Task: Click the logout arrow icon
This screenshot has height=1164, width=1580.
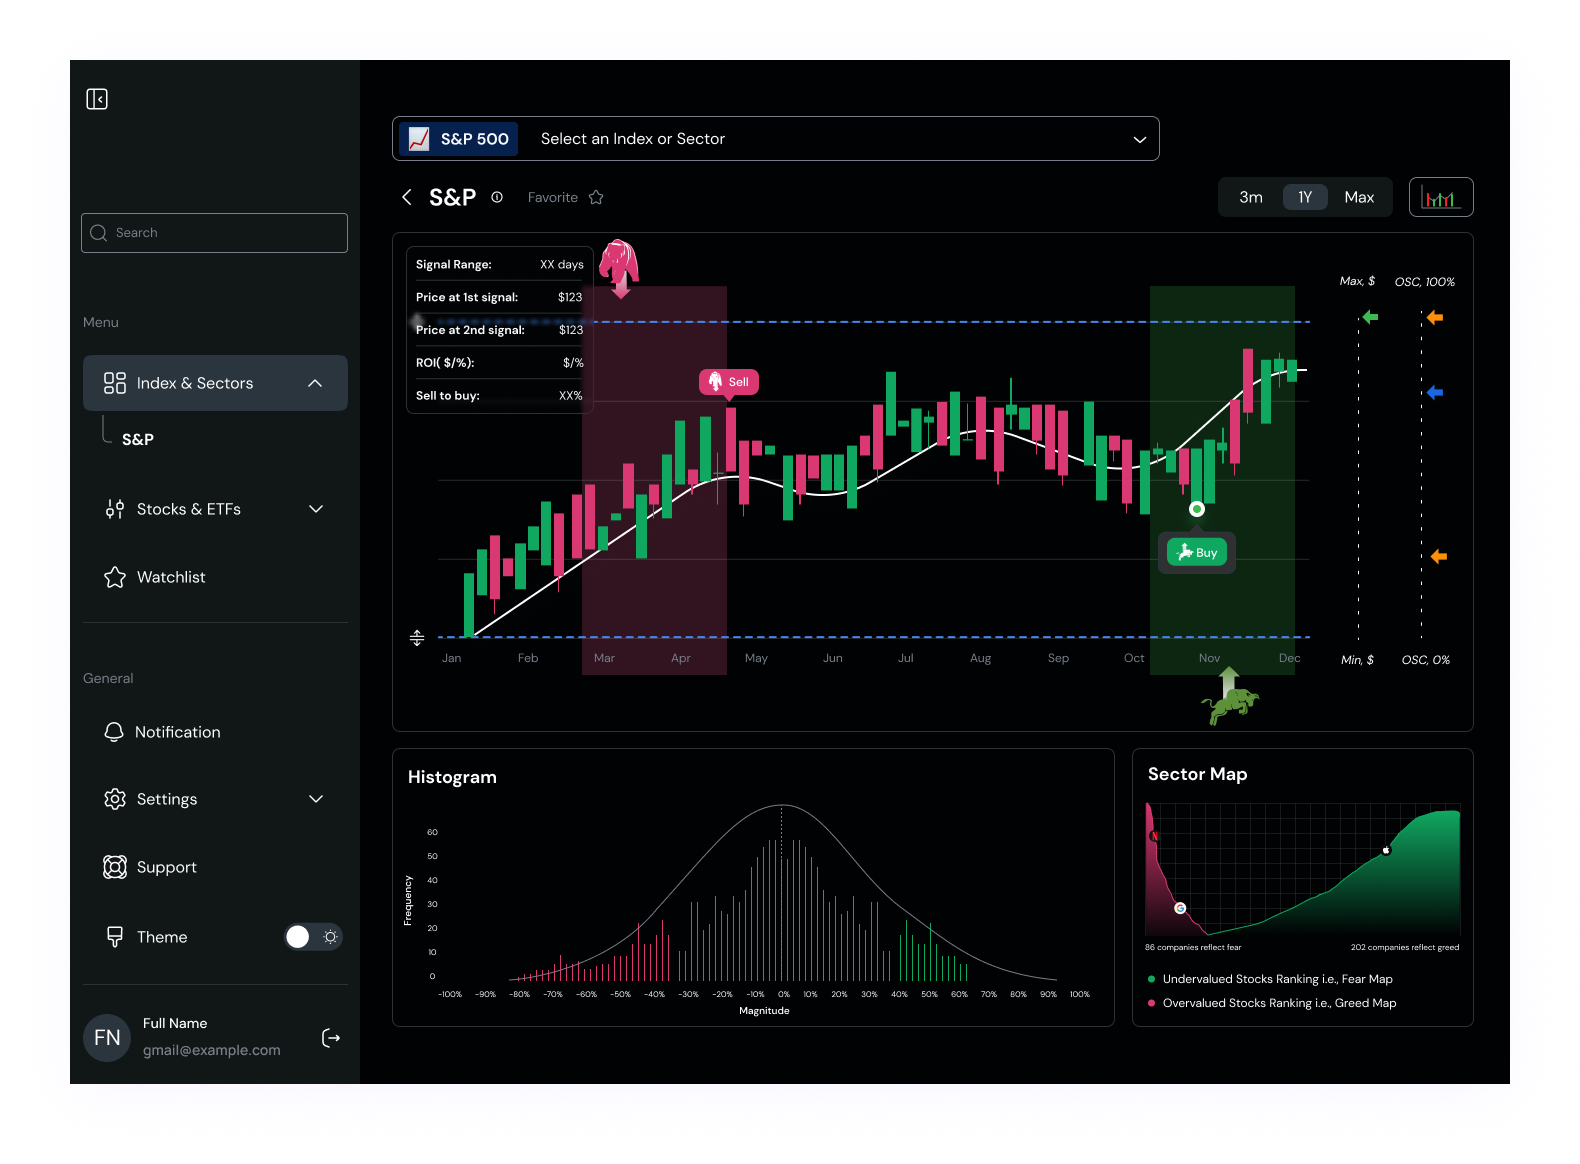Action: pos(331,1038)
